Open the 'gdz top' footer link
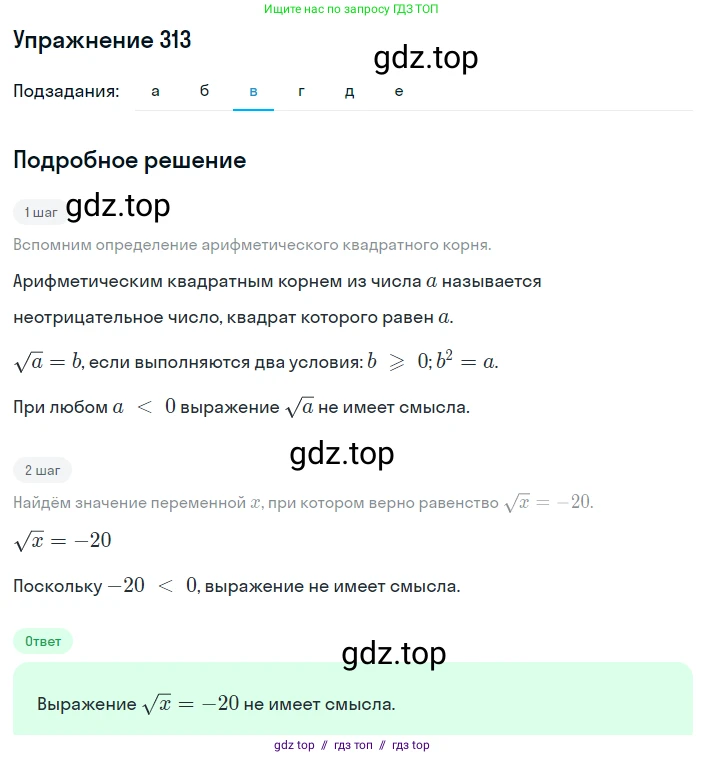Screen dimensions: 705x757 click(294, 745)
